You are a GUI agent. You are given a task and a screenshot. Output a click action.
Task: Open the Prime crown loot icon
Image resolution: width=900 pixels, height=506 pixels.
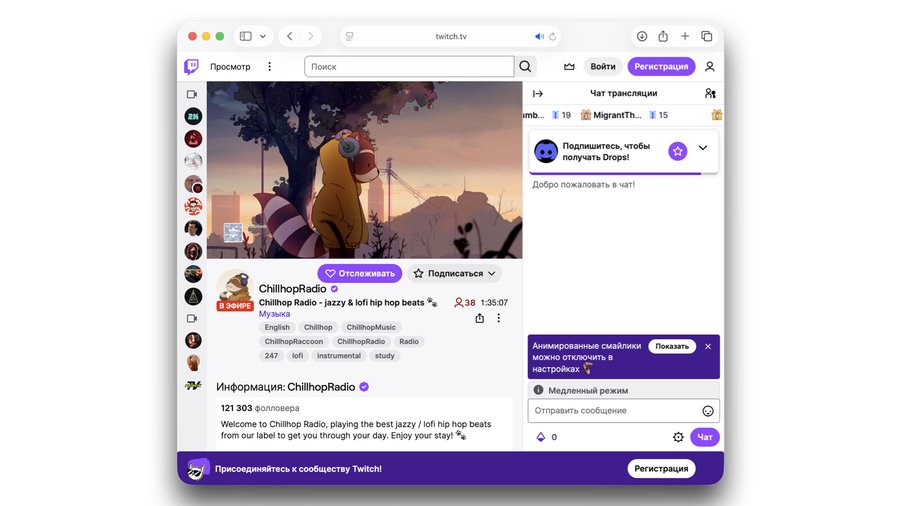tap(569, 67)
